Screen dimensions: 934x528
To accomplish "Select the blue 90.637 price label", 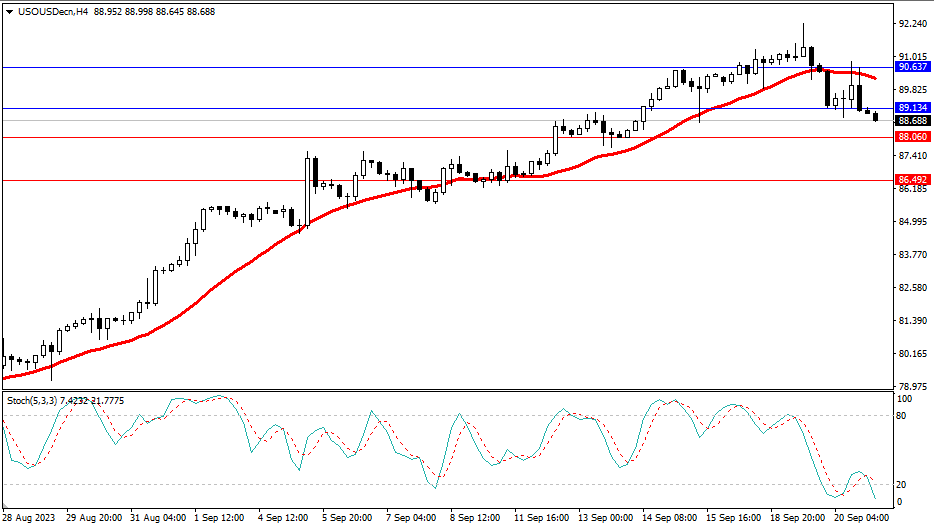I will point(912,67).
